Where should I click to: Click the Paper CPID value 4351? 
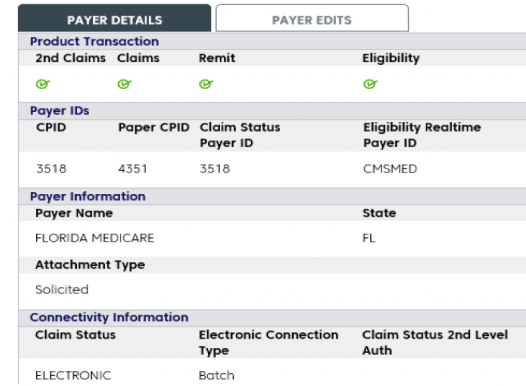click(x=133, y=169)
